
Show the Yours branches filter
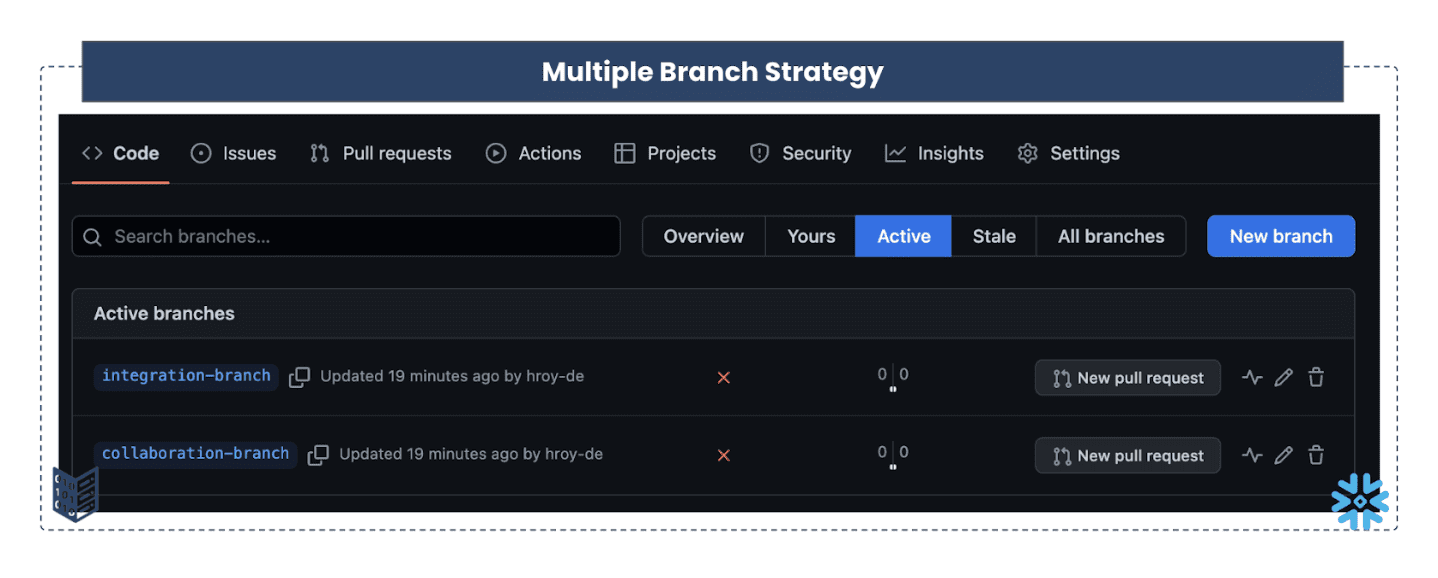pos(810,237)
